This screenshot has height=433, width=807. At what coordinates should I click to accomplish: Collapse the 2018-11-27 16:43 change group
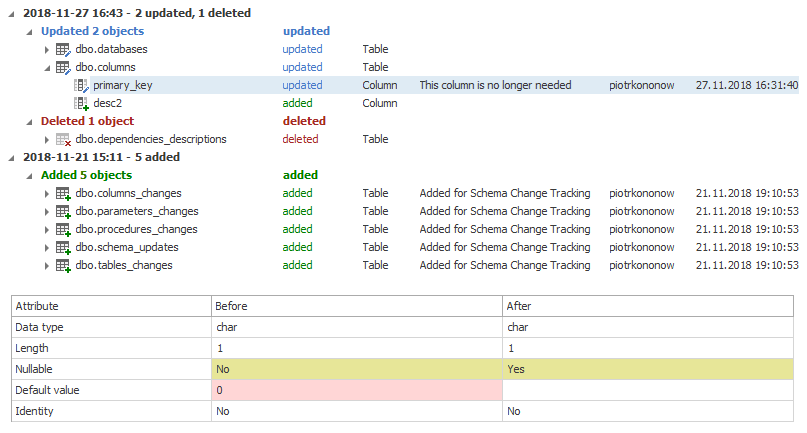[12, 14]
